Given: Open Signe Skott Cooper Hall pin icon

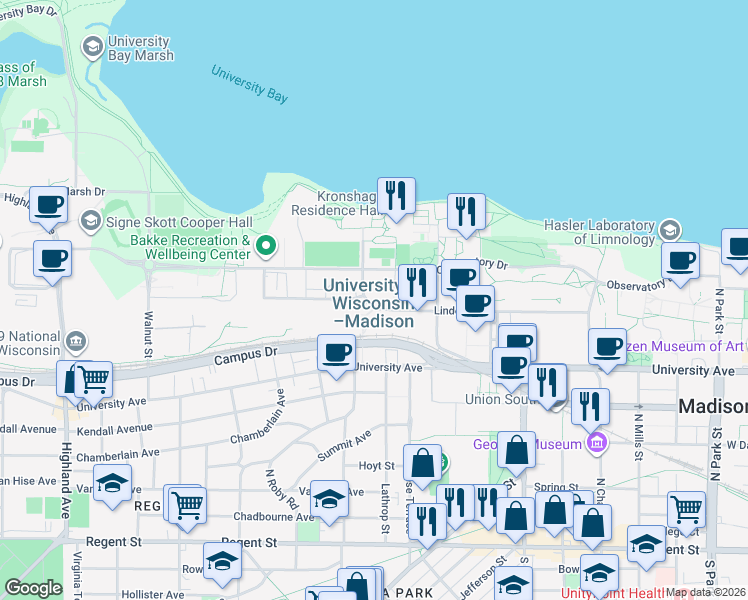Looking at the screenshot, I should pyautogui.click(x=91, y=221).
